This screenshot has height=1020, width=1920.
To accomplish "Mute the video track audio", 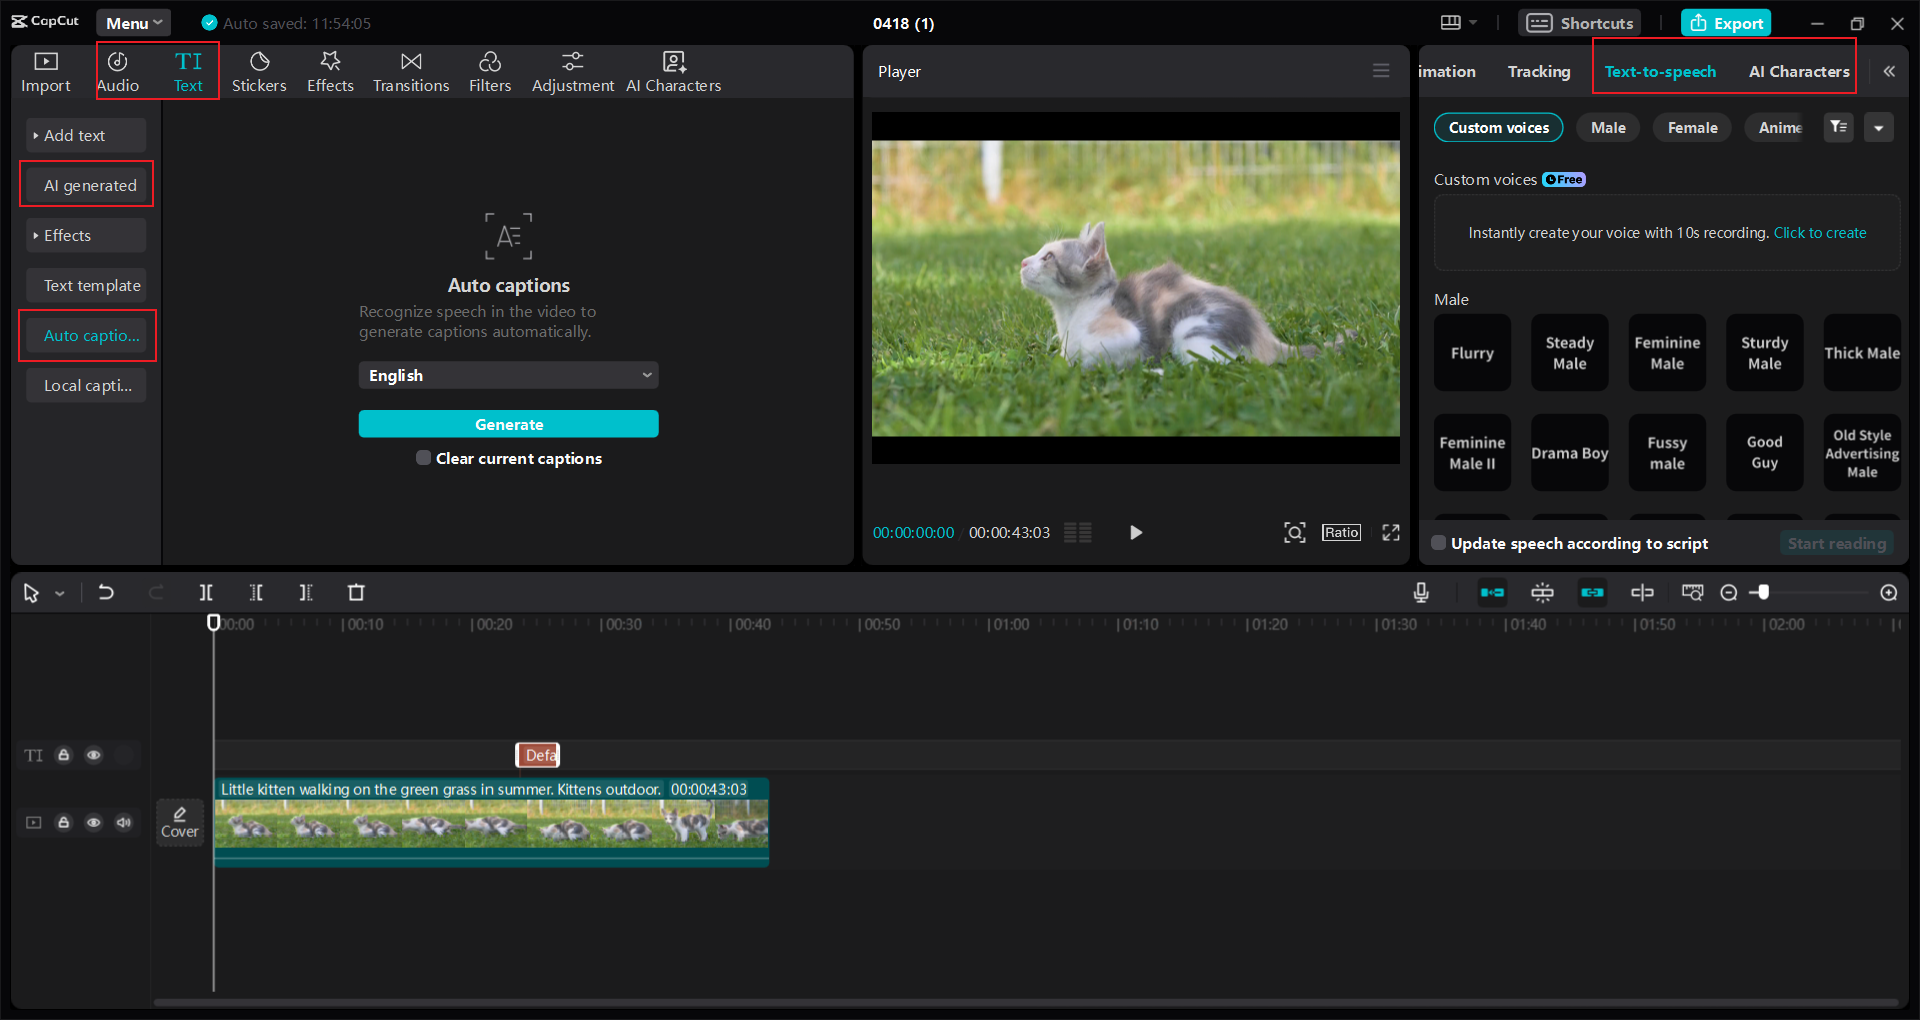I will (124, 822).
